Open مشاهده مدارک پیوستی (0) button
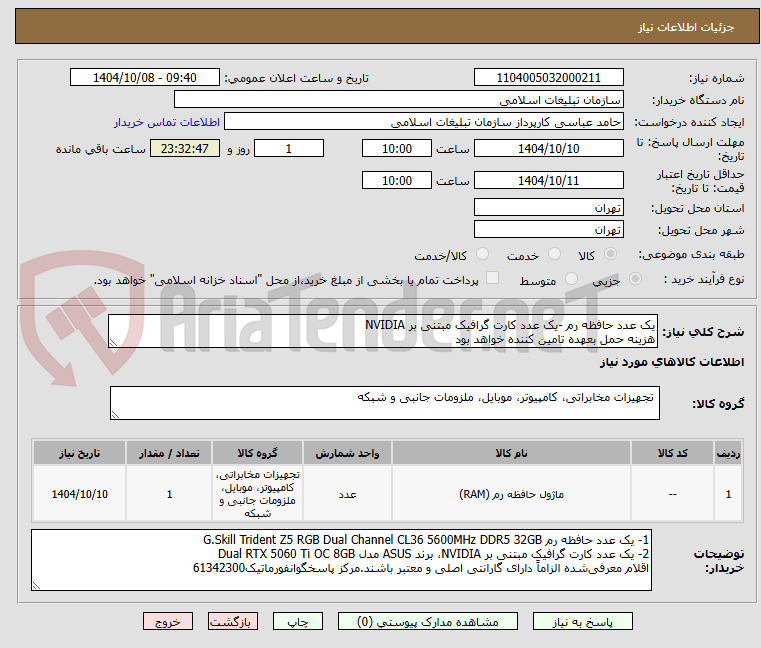761x648 pixels. [x=428, y=621]
